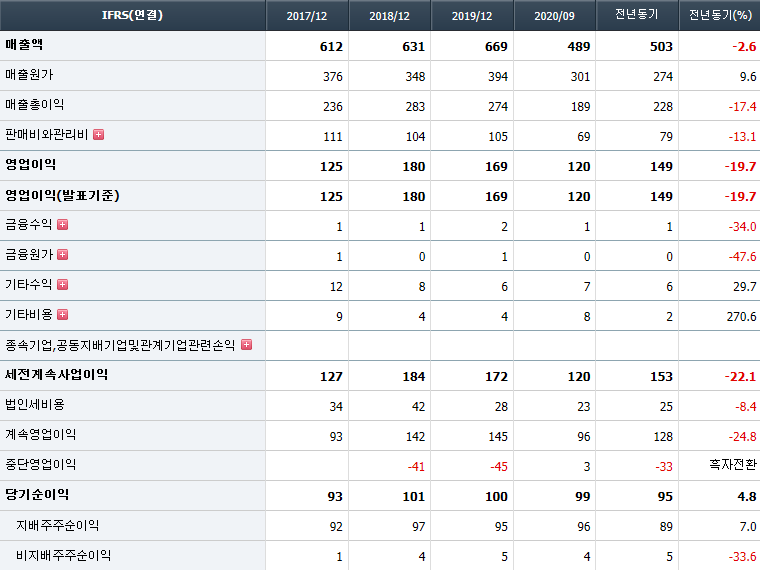The image size is (760, 570).
Task: Click the 영업이익 row label
Action: 31,164
